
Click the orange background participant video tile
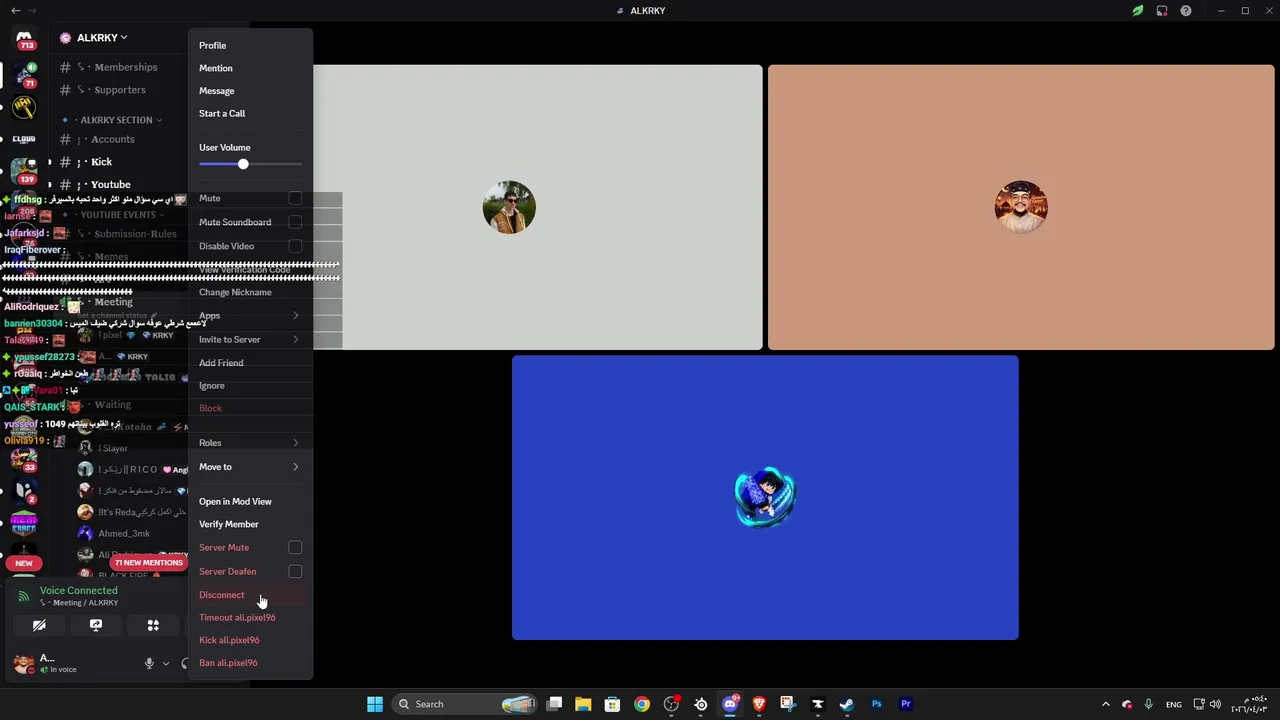click(1021, 208)
